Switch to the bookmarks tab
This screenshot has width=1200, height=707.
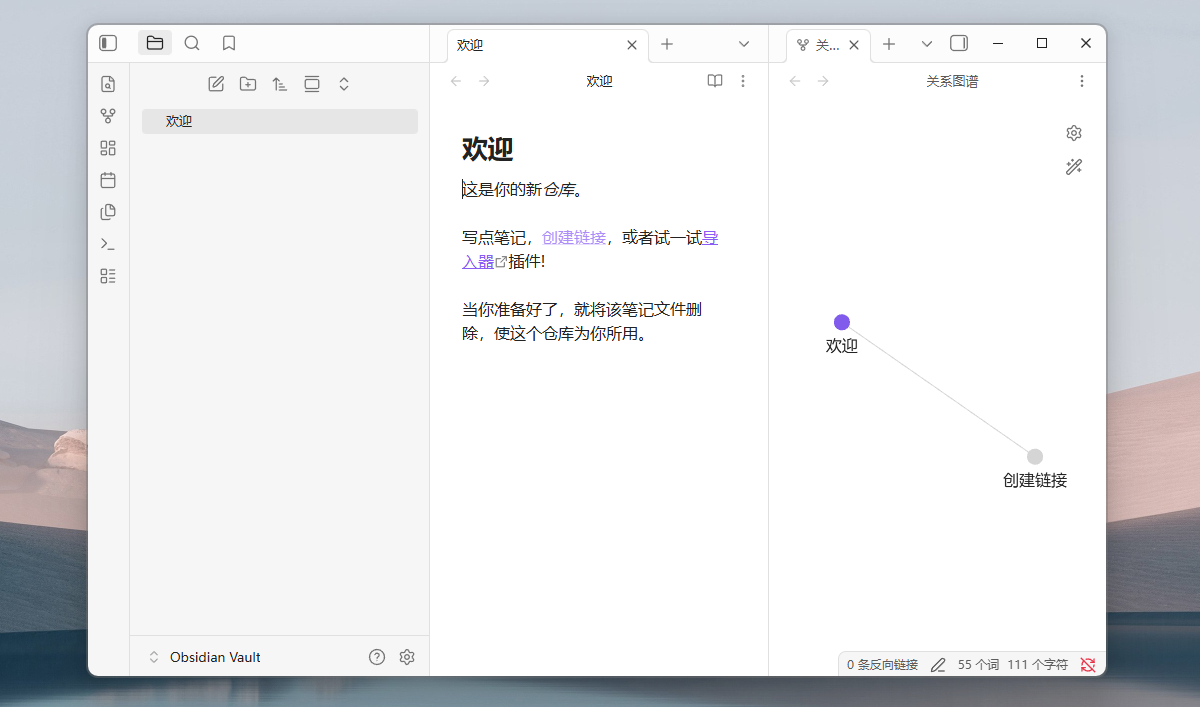click(229, 43)
